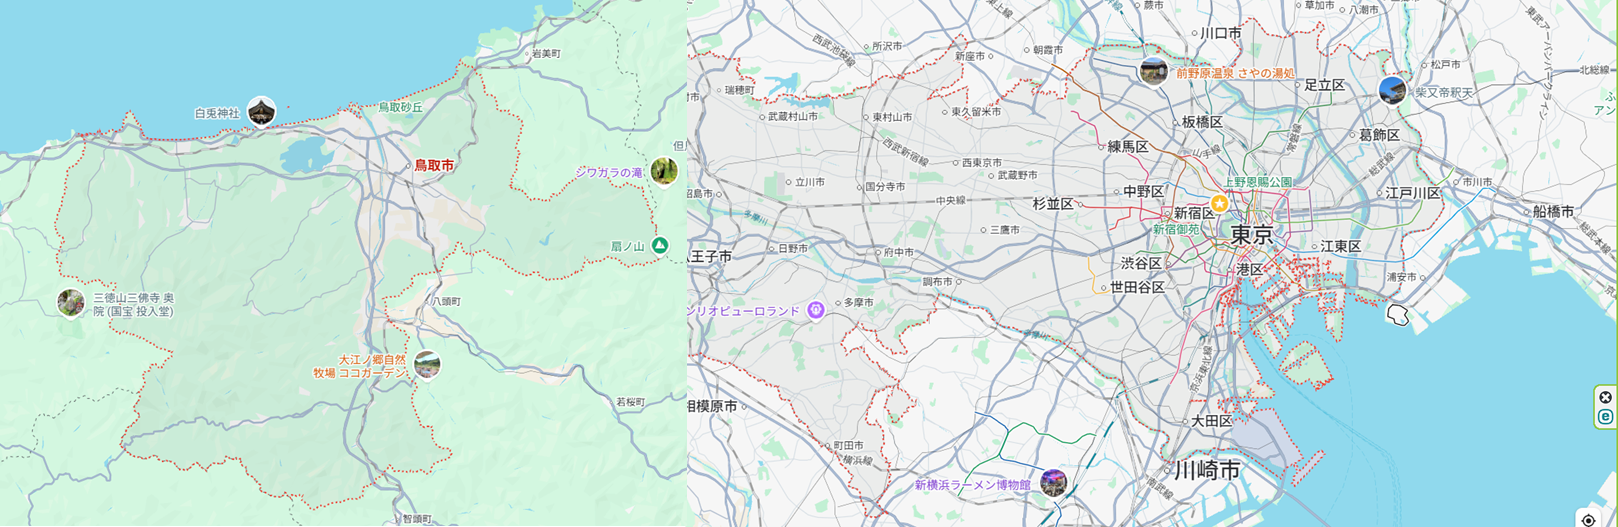The height and width of the screenshot is (527, 1618).
Task: Open the 三徳山三佛寺 奥院 photo marker
Action: 70,303
